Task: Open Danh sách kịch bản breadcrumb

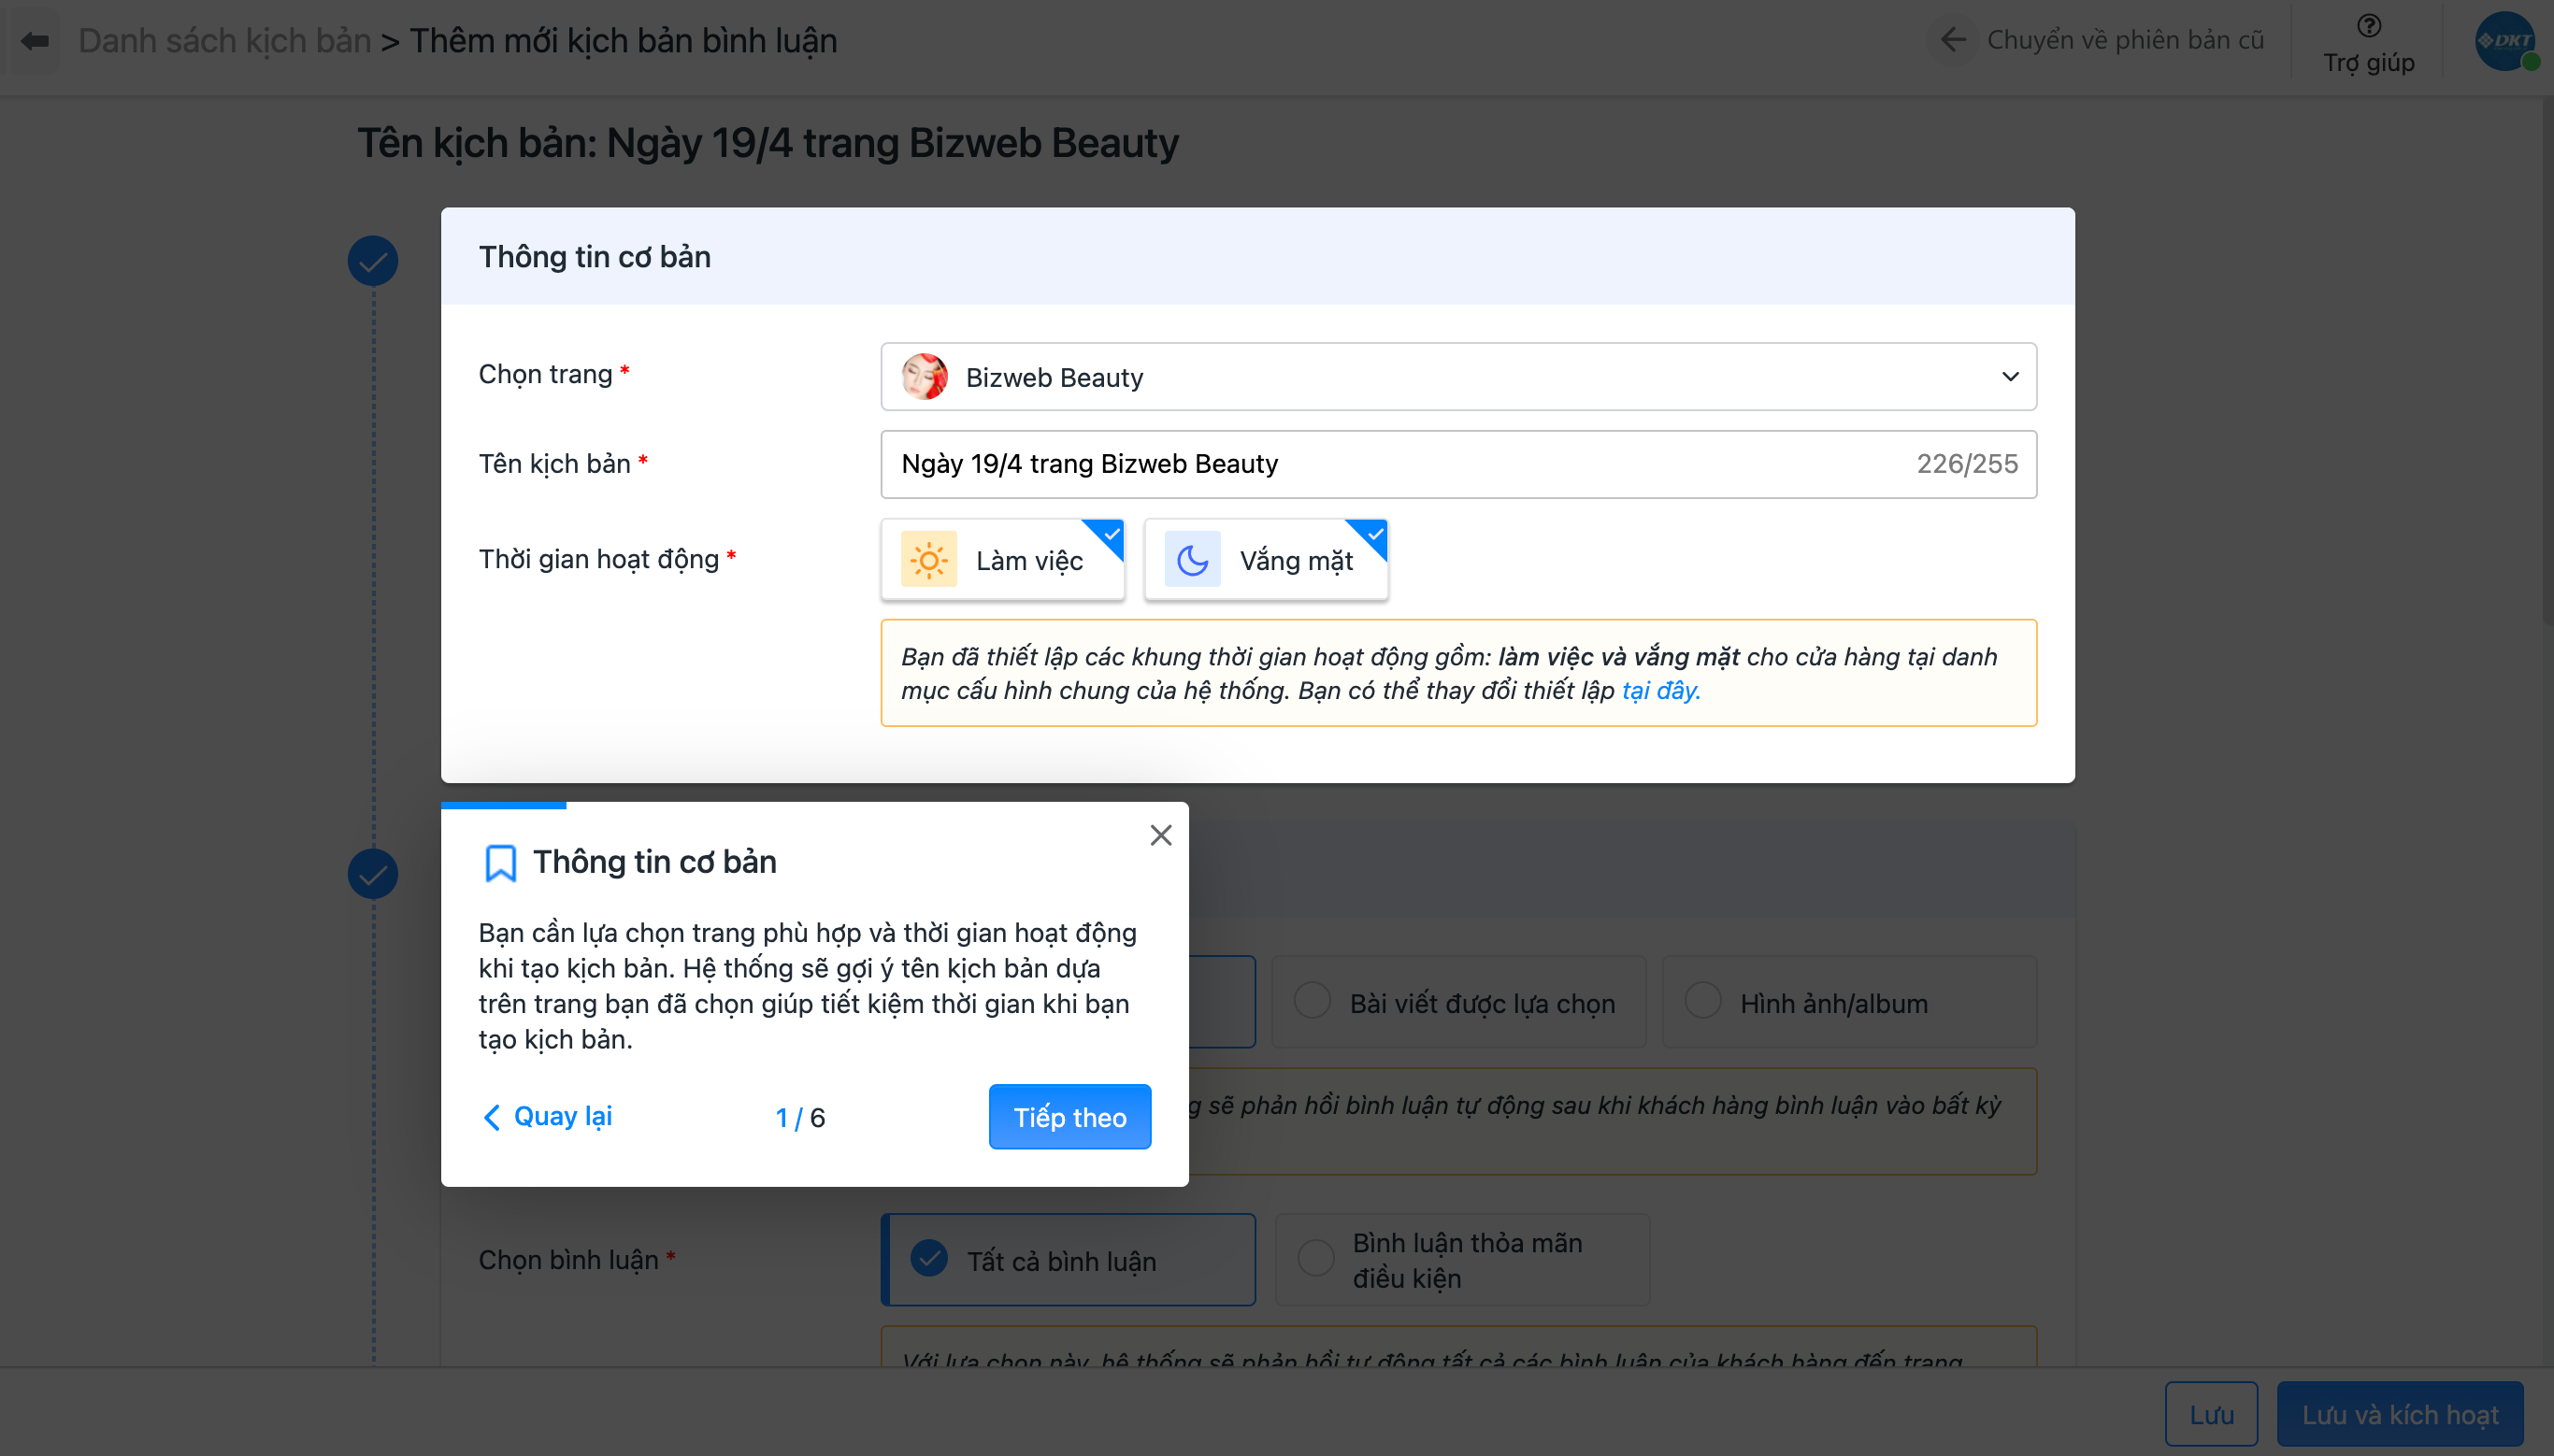Action: click(225, 41)
